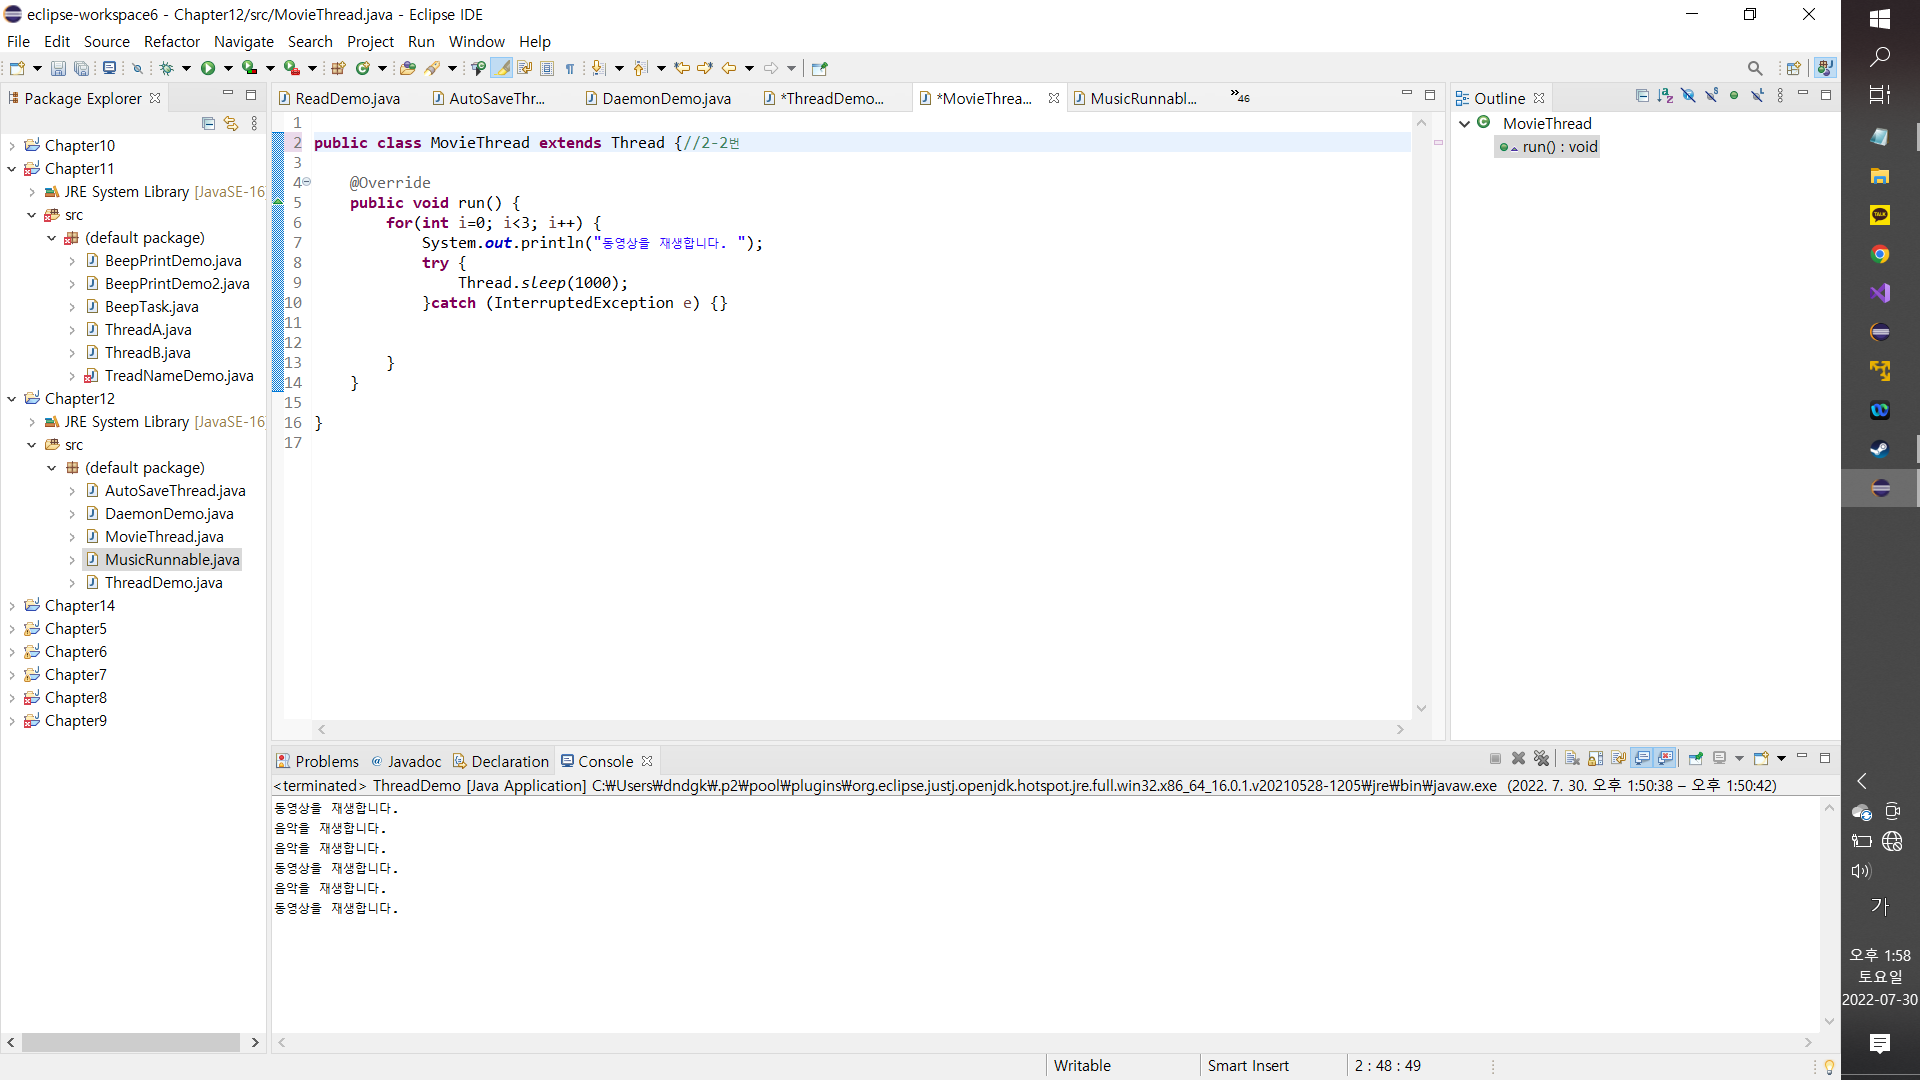Image resolution: width=1920 pixels, height=1080 pixels.
Task: Click the New Java Class toolbar icon
Action: [363, 68]
